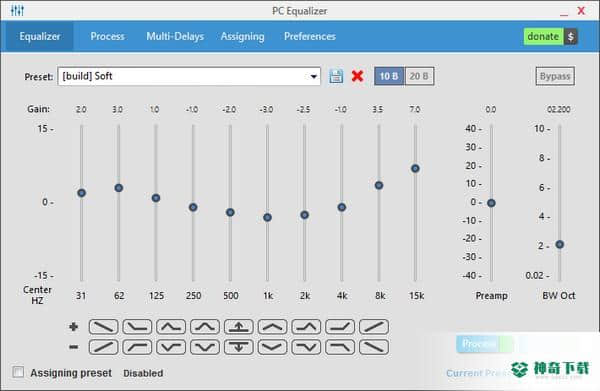Click the 15k band slider handle

click(x=415, y=168)
